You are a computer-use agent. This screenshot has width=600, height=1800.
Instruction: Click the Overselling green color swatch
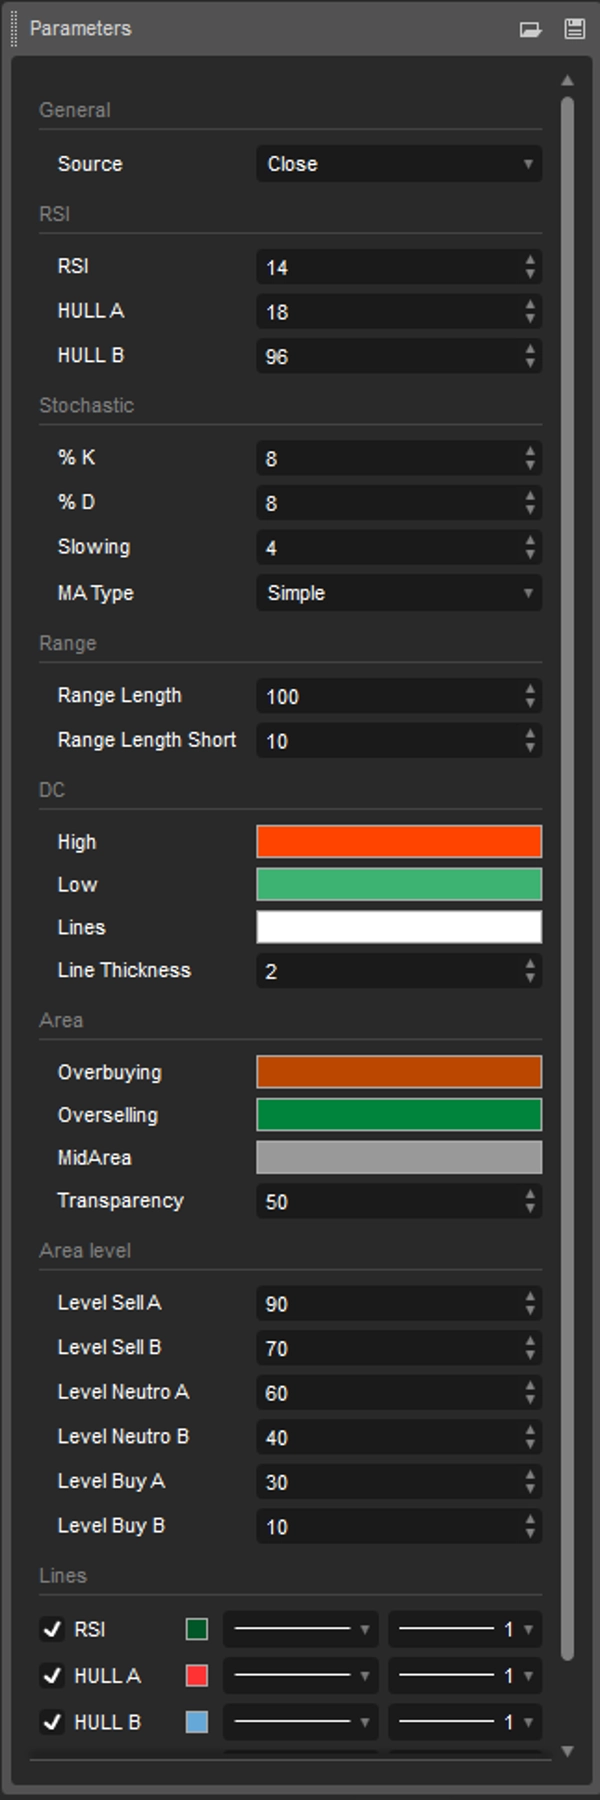pyautogui.click(x=398, y=1115)
